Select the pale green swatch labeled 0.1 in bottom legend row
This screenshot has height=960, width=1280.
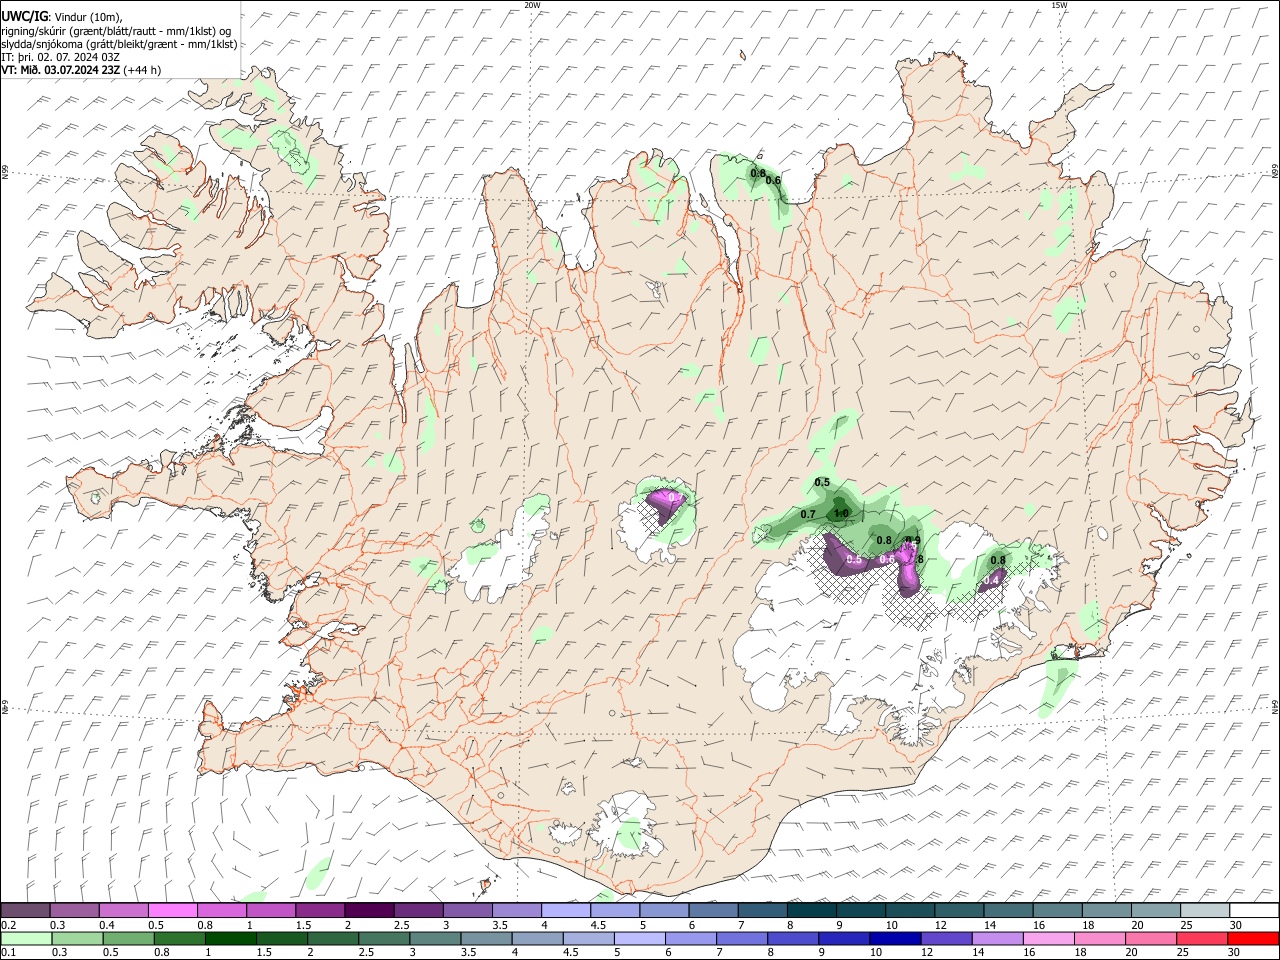(26, 939)
